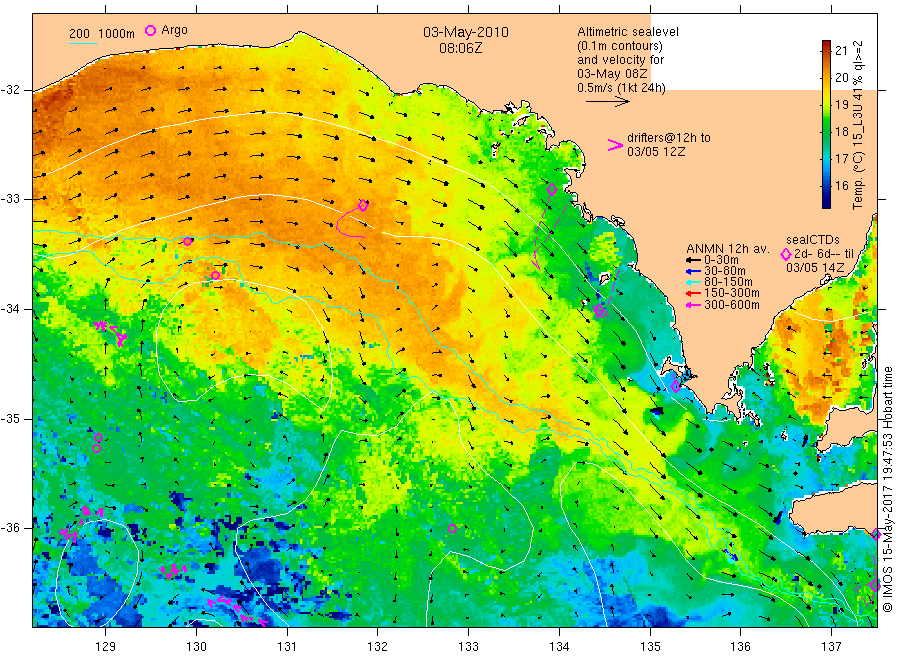Click the '150-300m' depth label
This screenshot has width=900, height=660.
(732, 294)
